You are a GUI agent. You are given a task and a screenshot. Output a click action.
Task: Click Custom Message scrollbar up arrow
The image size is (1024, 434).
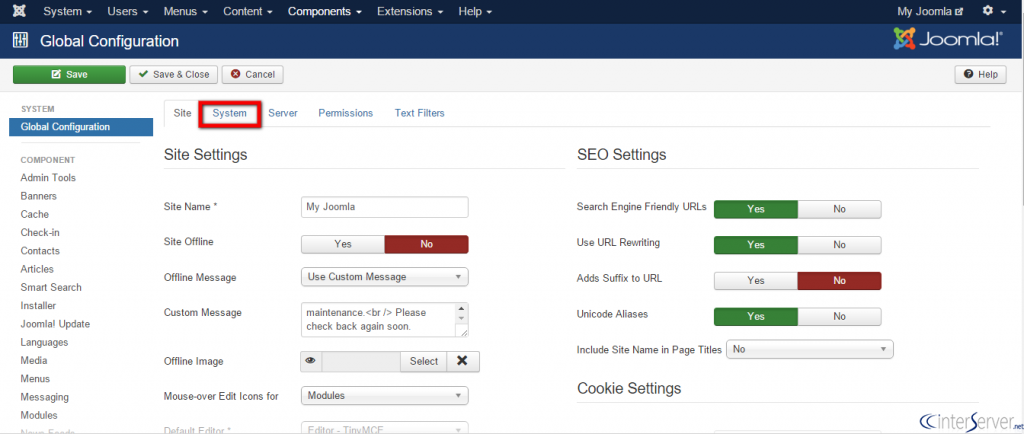click(x=462, y=309)
